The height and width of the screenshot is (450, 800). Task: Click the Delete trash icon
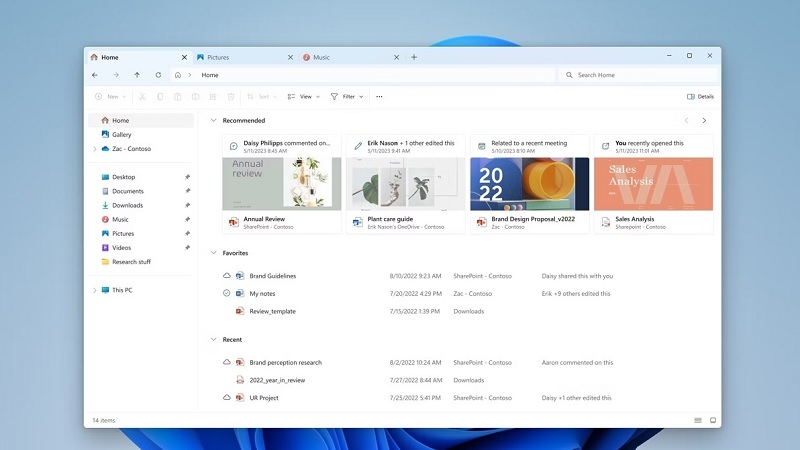tap(231, 96)
